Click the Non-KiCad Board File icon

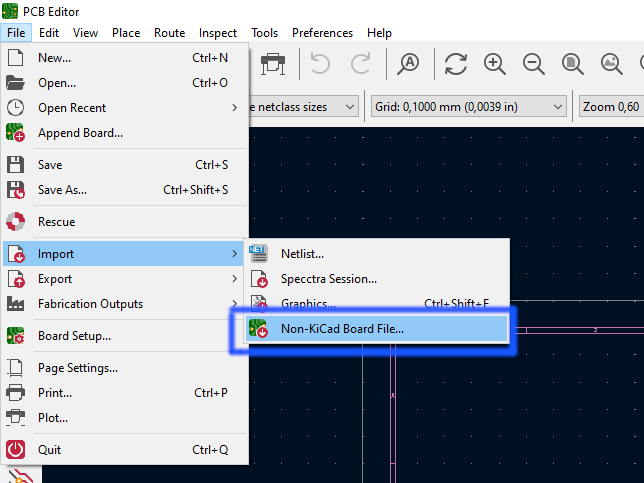258,329
